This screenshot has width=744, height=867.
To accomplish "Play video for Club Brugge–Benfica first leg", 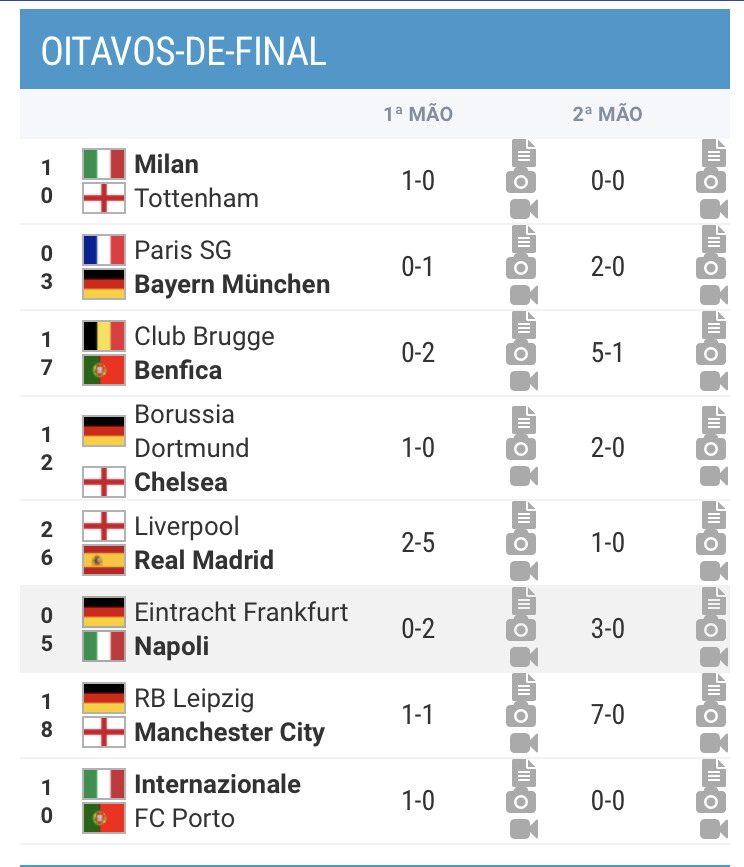I will coord(523,381).
